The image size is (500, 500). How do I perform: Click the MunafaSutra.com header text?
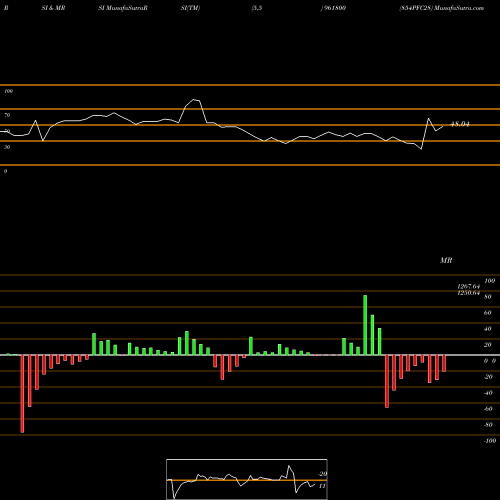pos(459,8)
